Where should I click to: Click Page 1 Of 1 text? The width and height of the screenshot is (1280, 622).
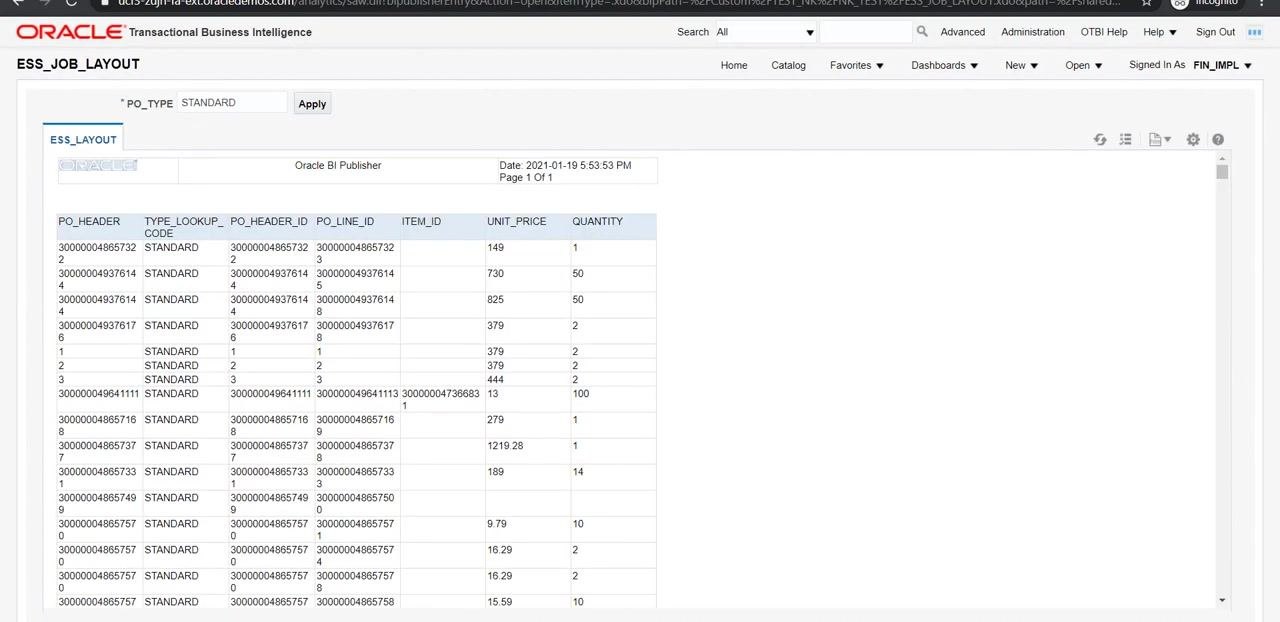[x=526, y=178]
